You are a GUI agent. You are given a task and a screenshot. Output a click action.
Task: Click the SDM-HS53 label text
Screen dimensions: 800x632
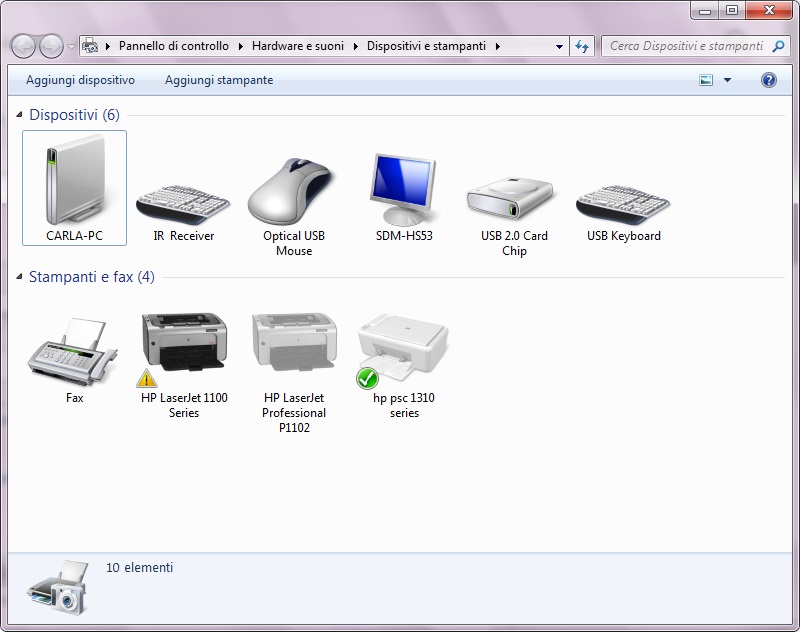point(404,236)
